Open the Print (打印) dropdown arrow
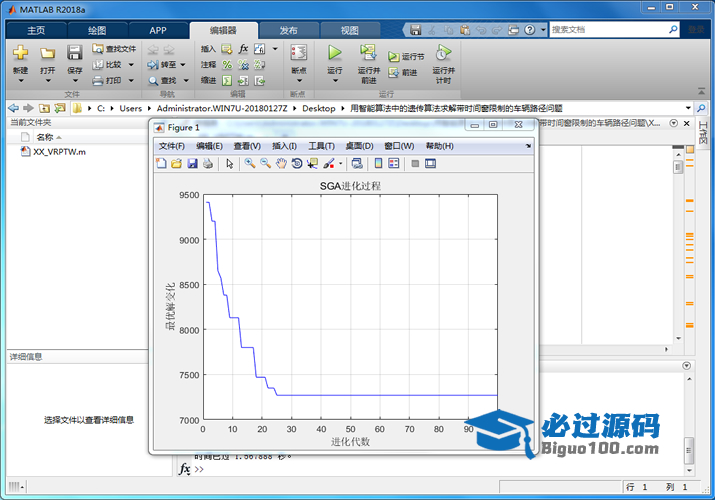715x500 pixels. (x=130, y=80)
